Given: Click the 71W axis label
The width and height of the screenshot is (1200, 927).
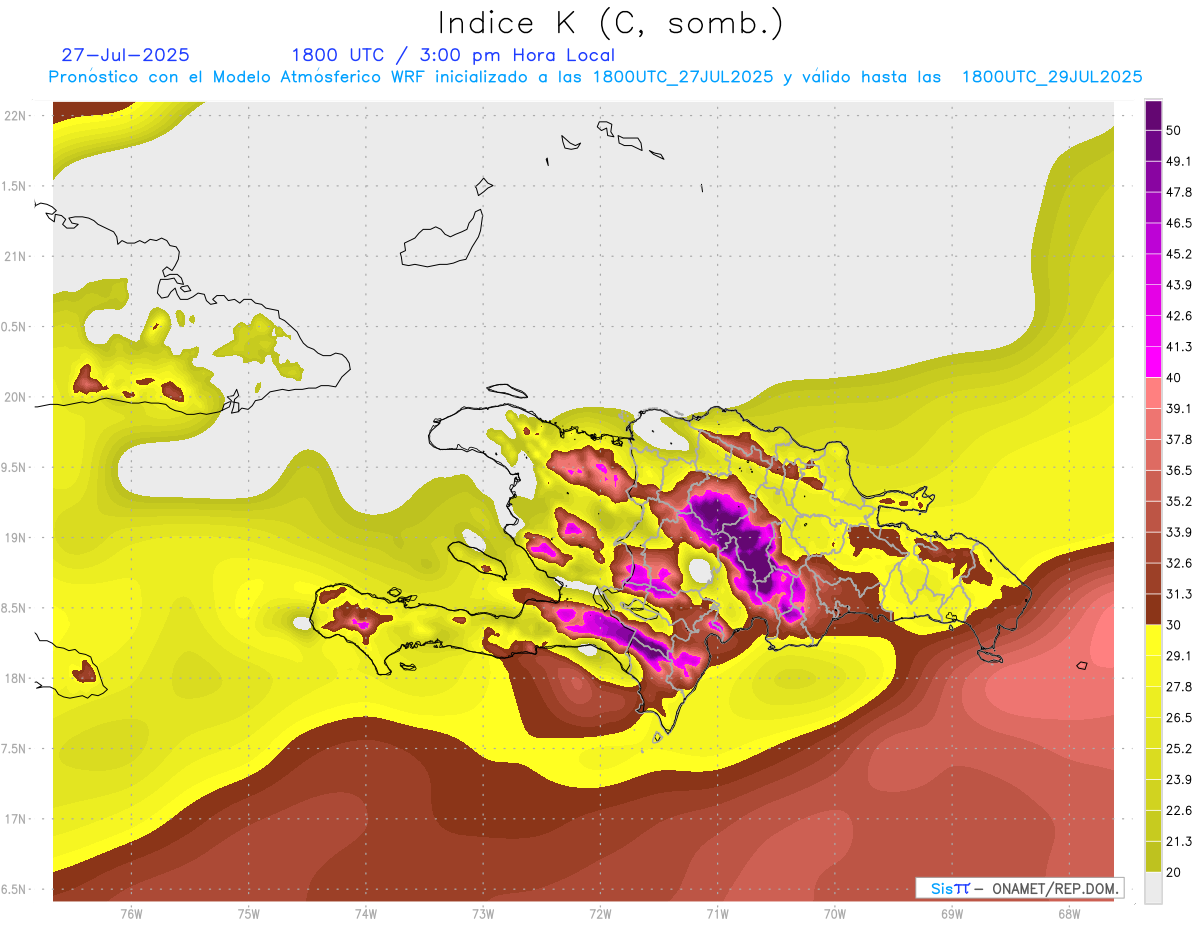Looking at the screenshot, I should tap(717, 913).
